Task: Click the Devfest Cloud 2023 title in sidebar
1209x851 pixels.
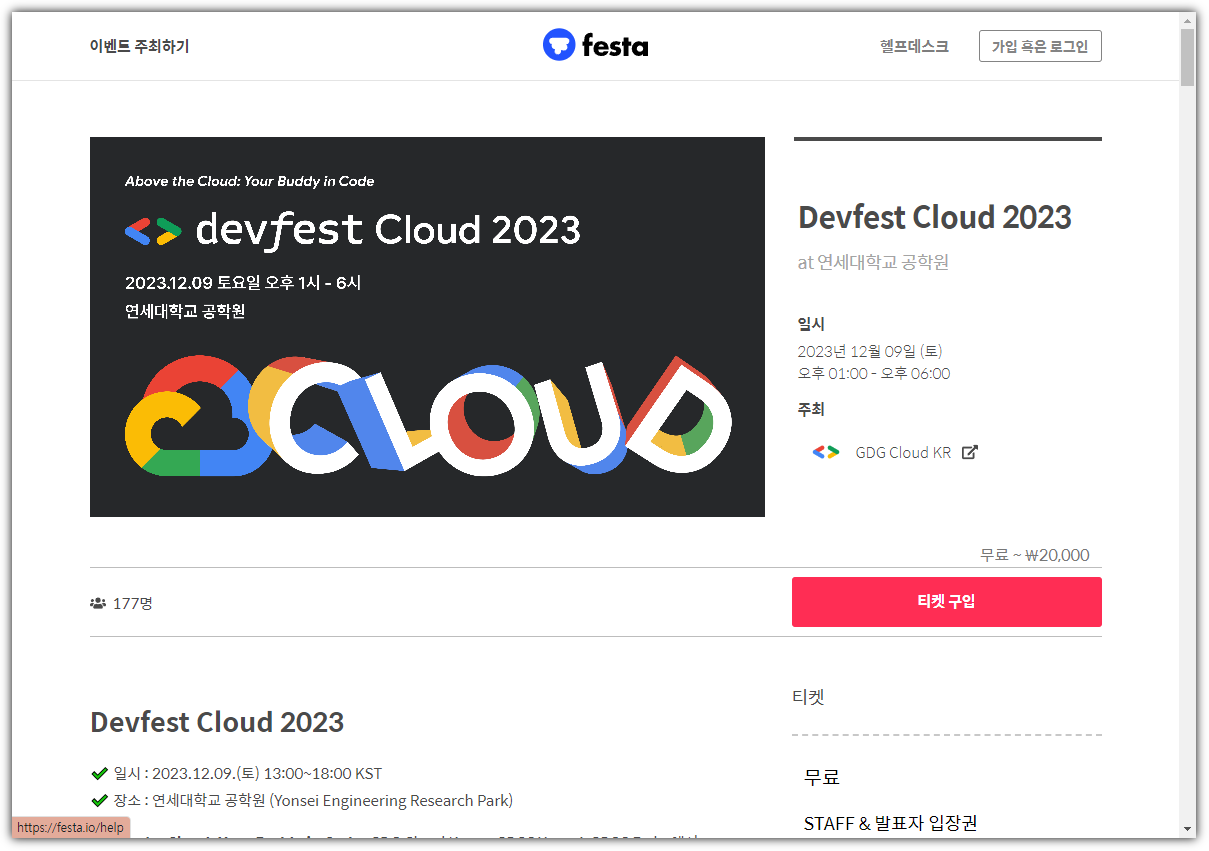Action: 935,217
